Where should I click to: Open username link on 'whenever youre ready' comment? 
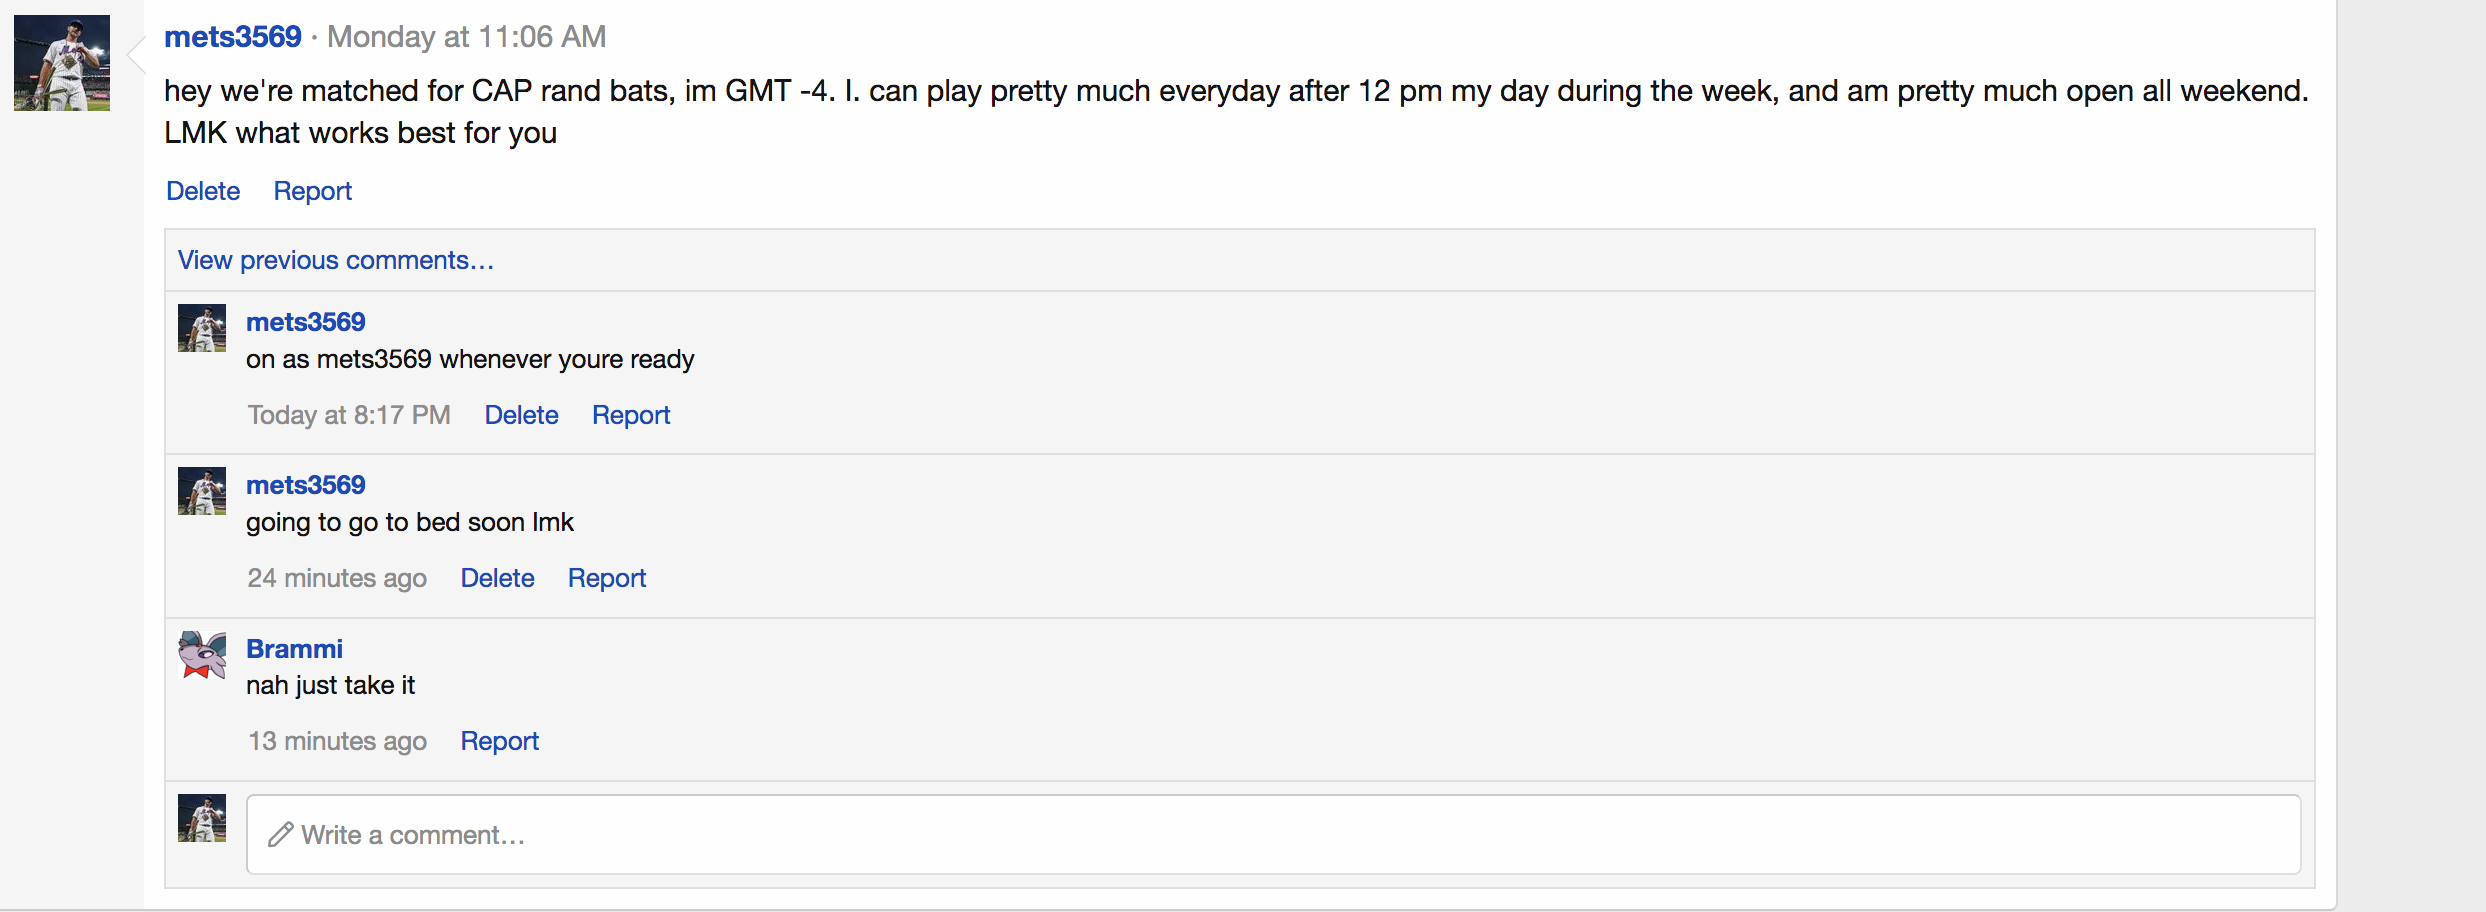(306, 322)
